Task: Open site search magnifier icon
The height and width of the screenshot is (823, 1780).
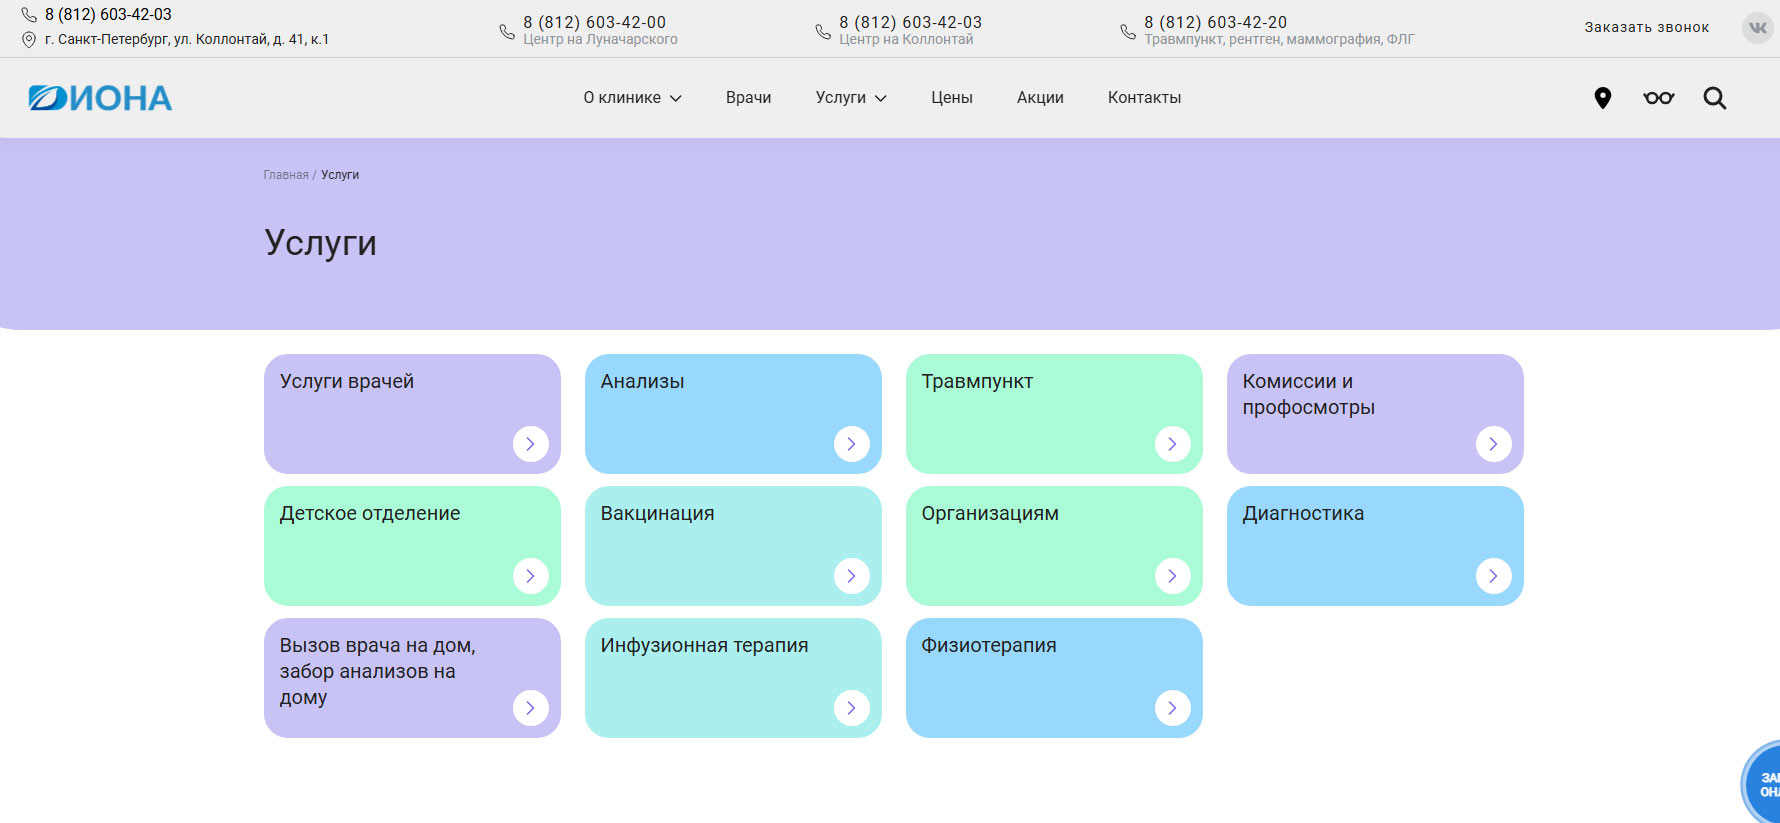Action: [x=1715, y=98]
